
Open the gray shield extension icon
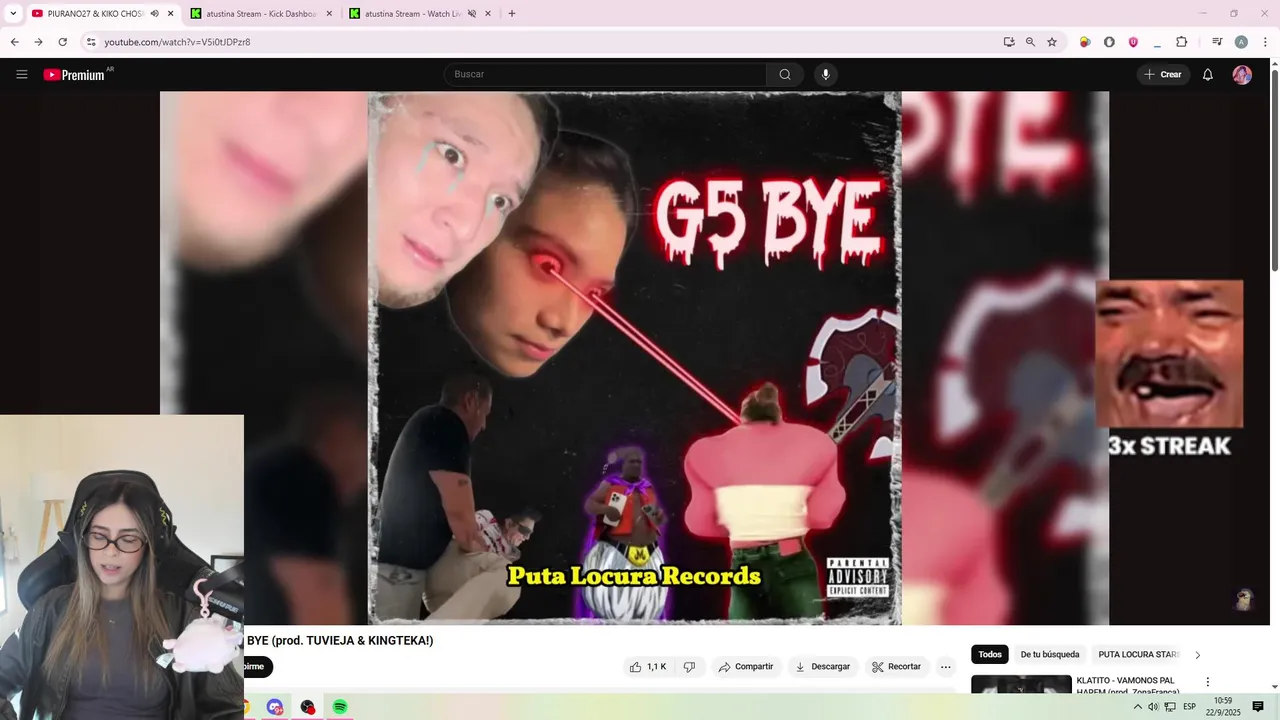(1109, 42)
